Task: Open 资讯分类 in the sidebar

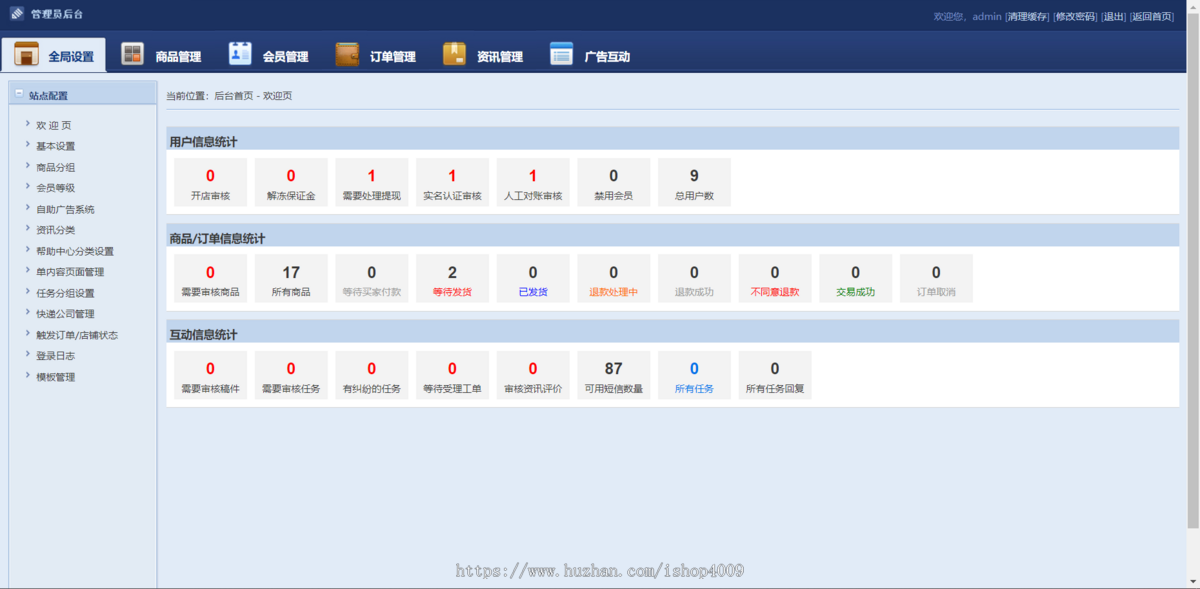Action: (x=56, y=230)
